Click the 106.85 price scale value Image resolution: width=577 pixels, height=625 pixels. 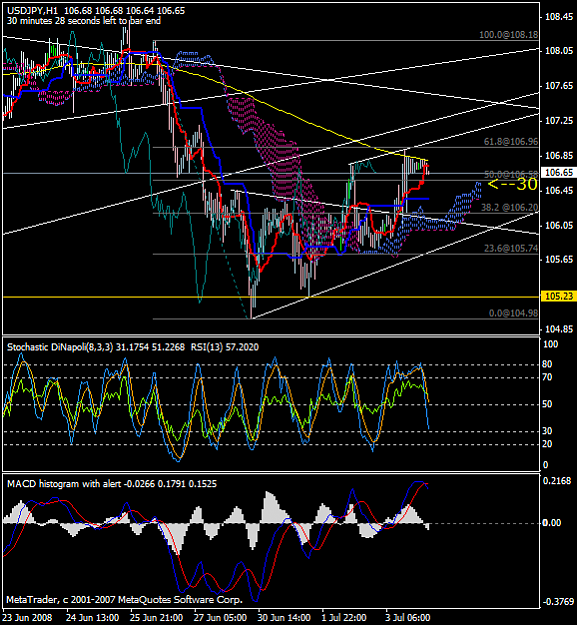tap(559, 156)
